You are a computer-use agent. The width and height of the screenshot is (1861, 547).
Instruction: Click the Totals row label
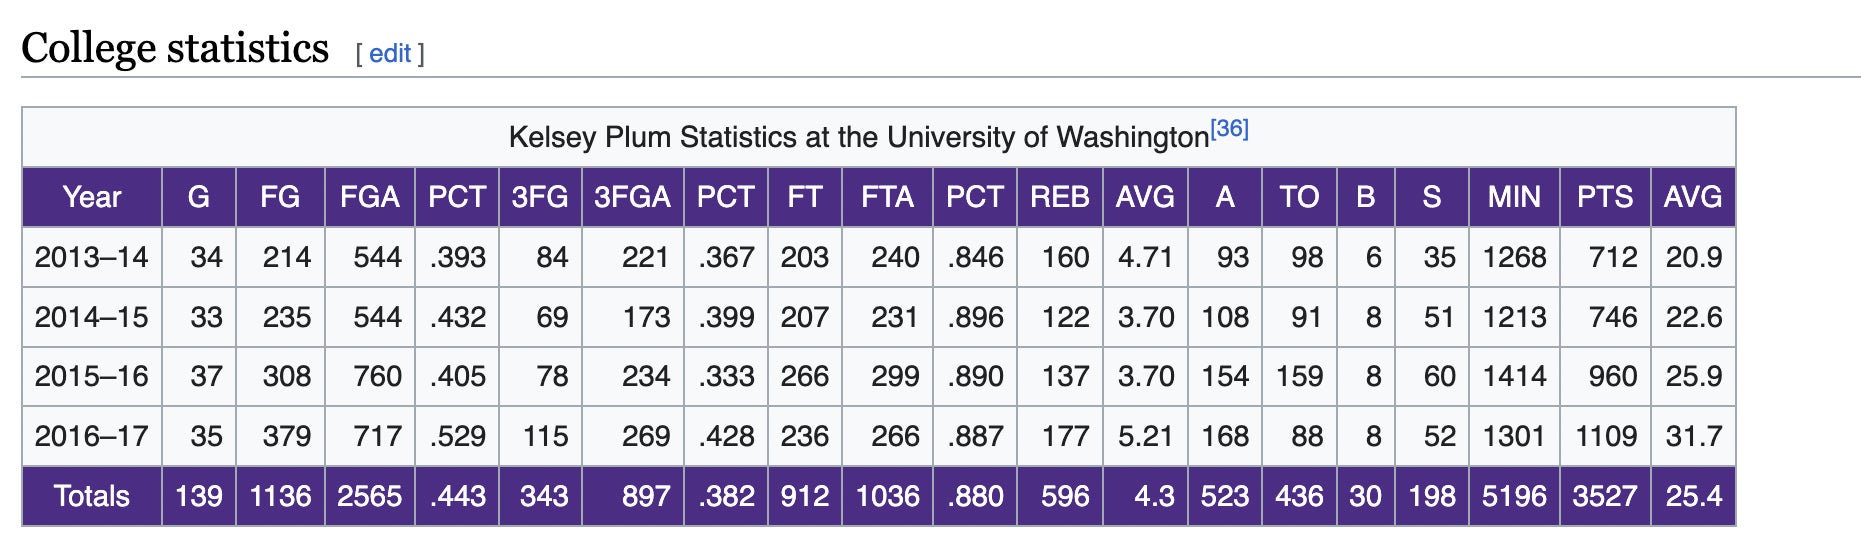[92, 496]
